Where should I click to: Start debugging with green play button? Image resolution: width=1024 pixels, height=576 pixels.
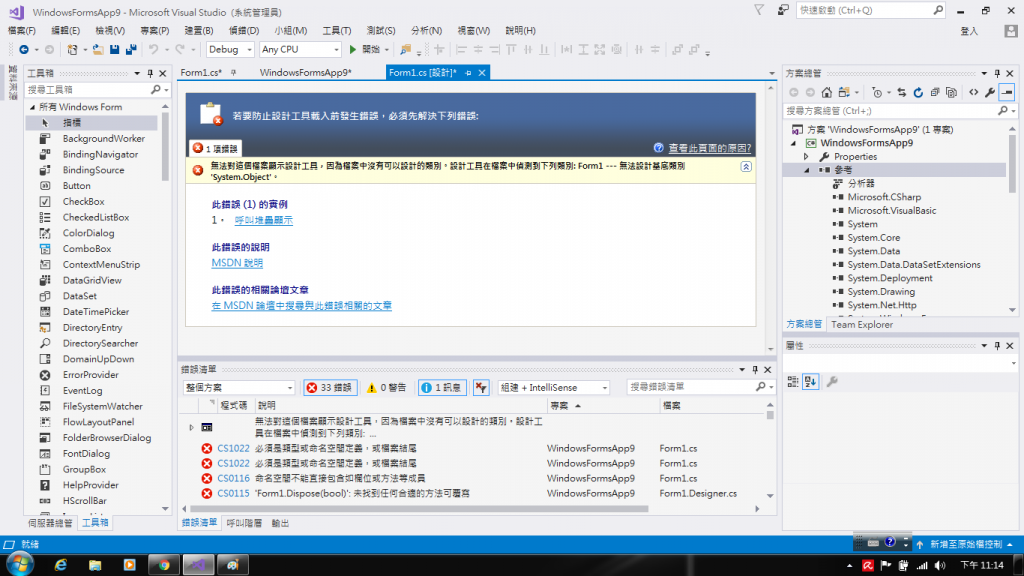coord(353,50)
